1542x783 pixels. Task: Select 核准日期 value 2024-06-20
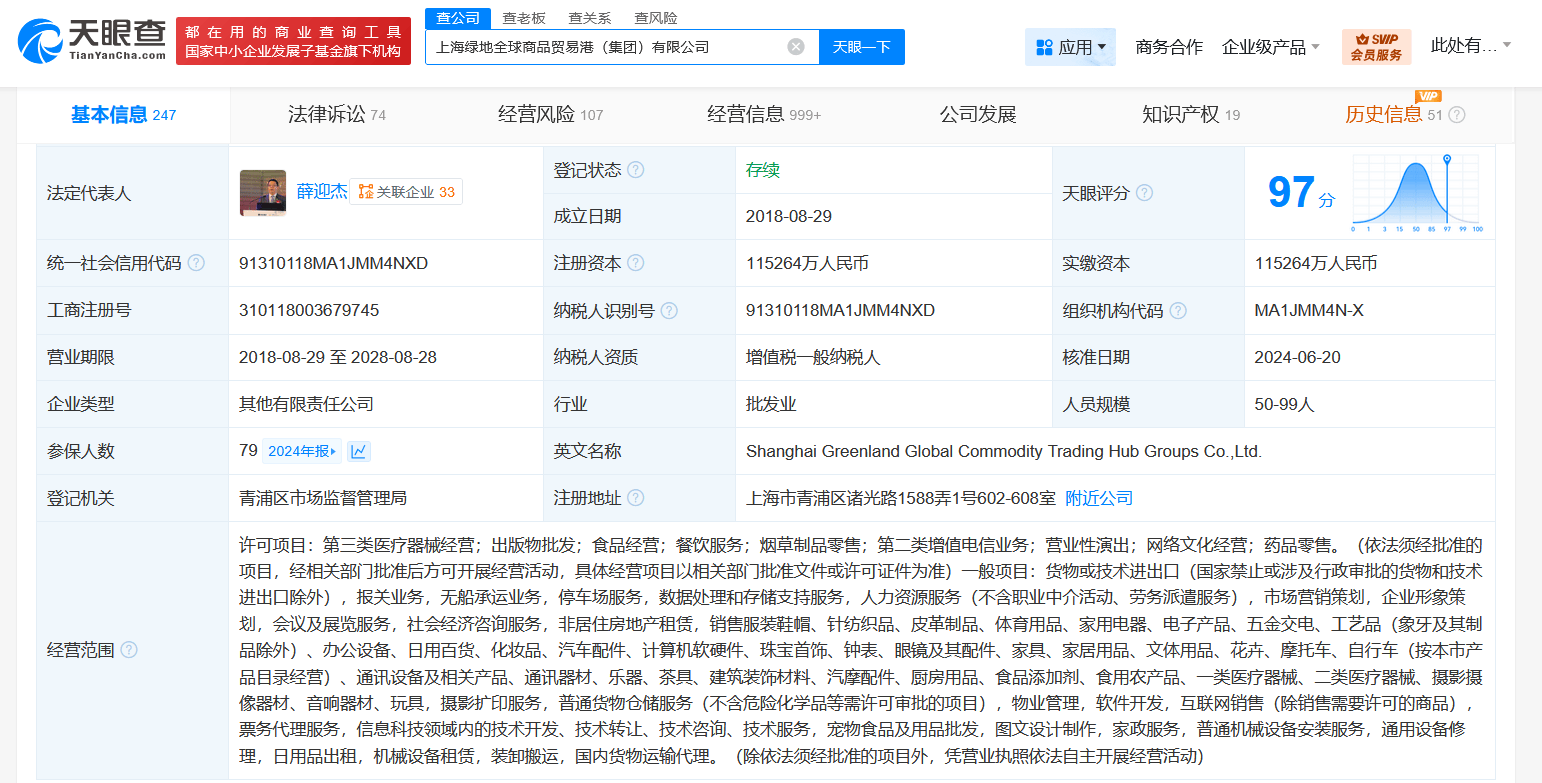click(x=1298, y=357)
